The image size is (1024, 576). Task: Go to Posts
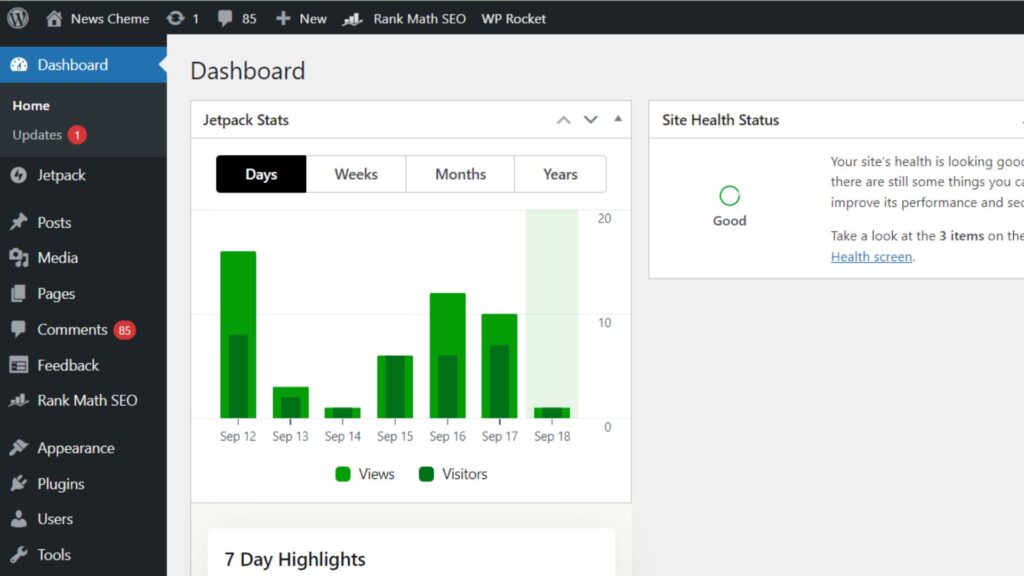click(54, 223)
